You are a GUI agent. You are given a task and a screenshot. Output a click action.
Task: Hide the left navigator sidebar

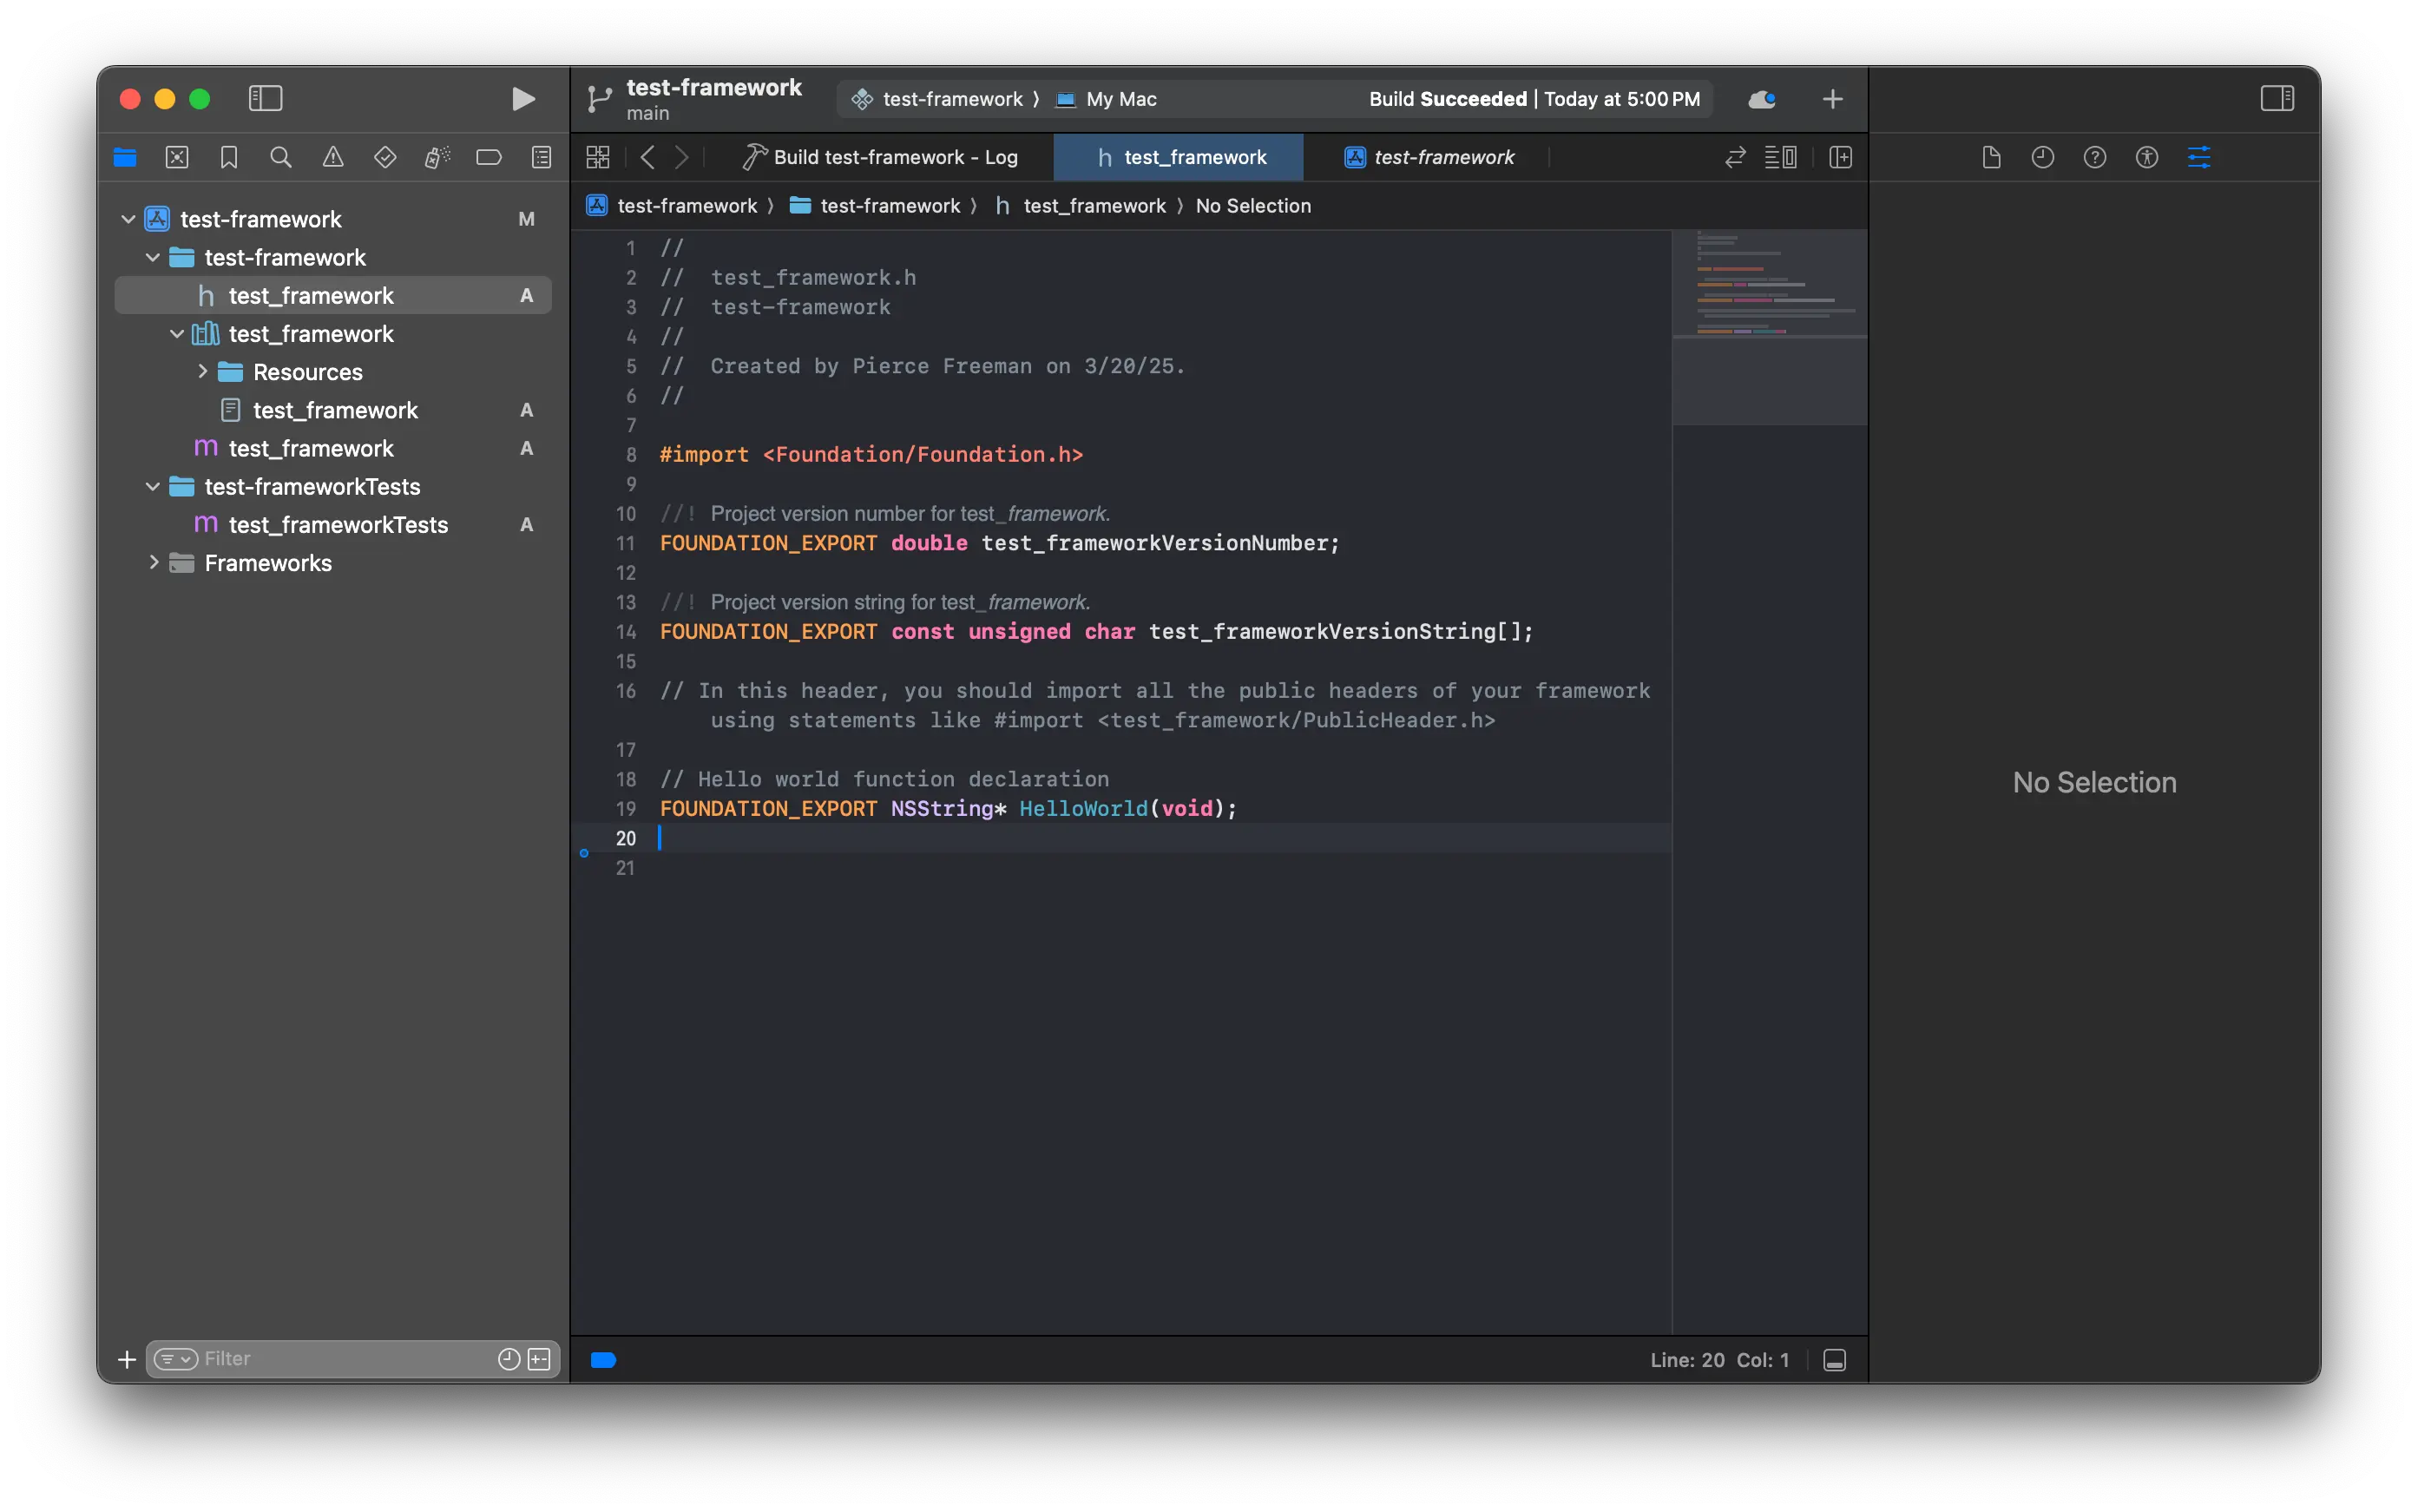coord(266,98)
